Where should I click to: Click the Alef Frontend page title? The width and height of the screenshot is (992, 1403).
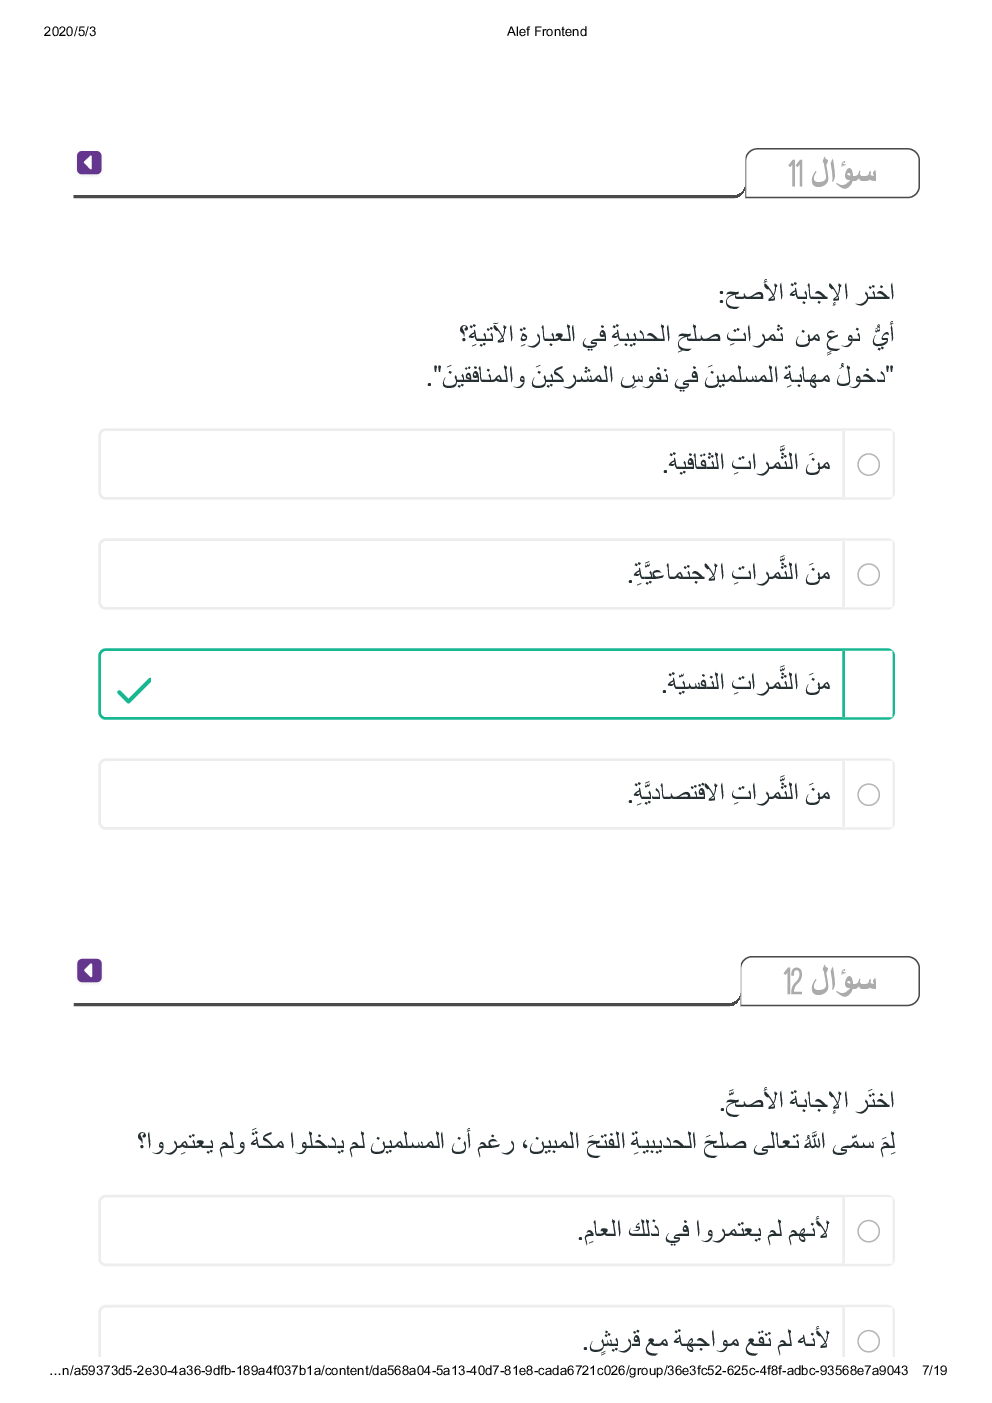point(547,32)
